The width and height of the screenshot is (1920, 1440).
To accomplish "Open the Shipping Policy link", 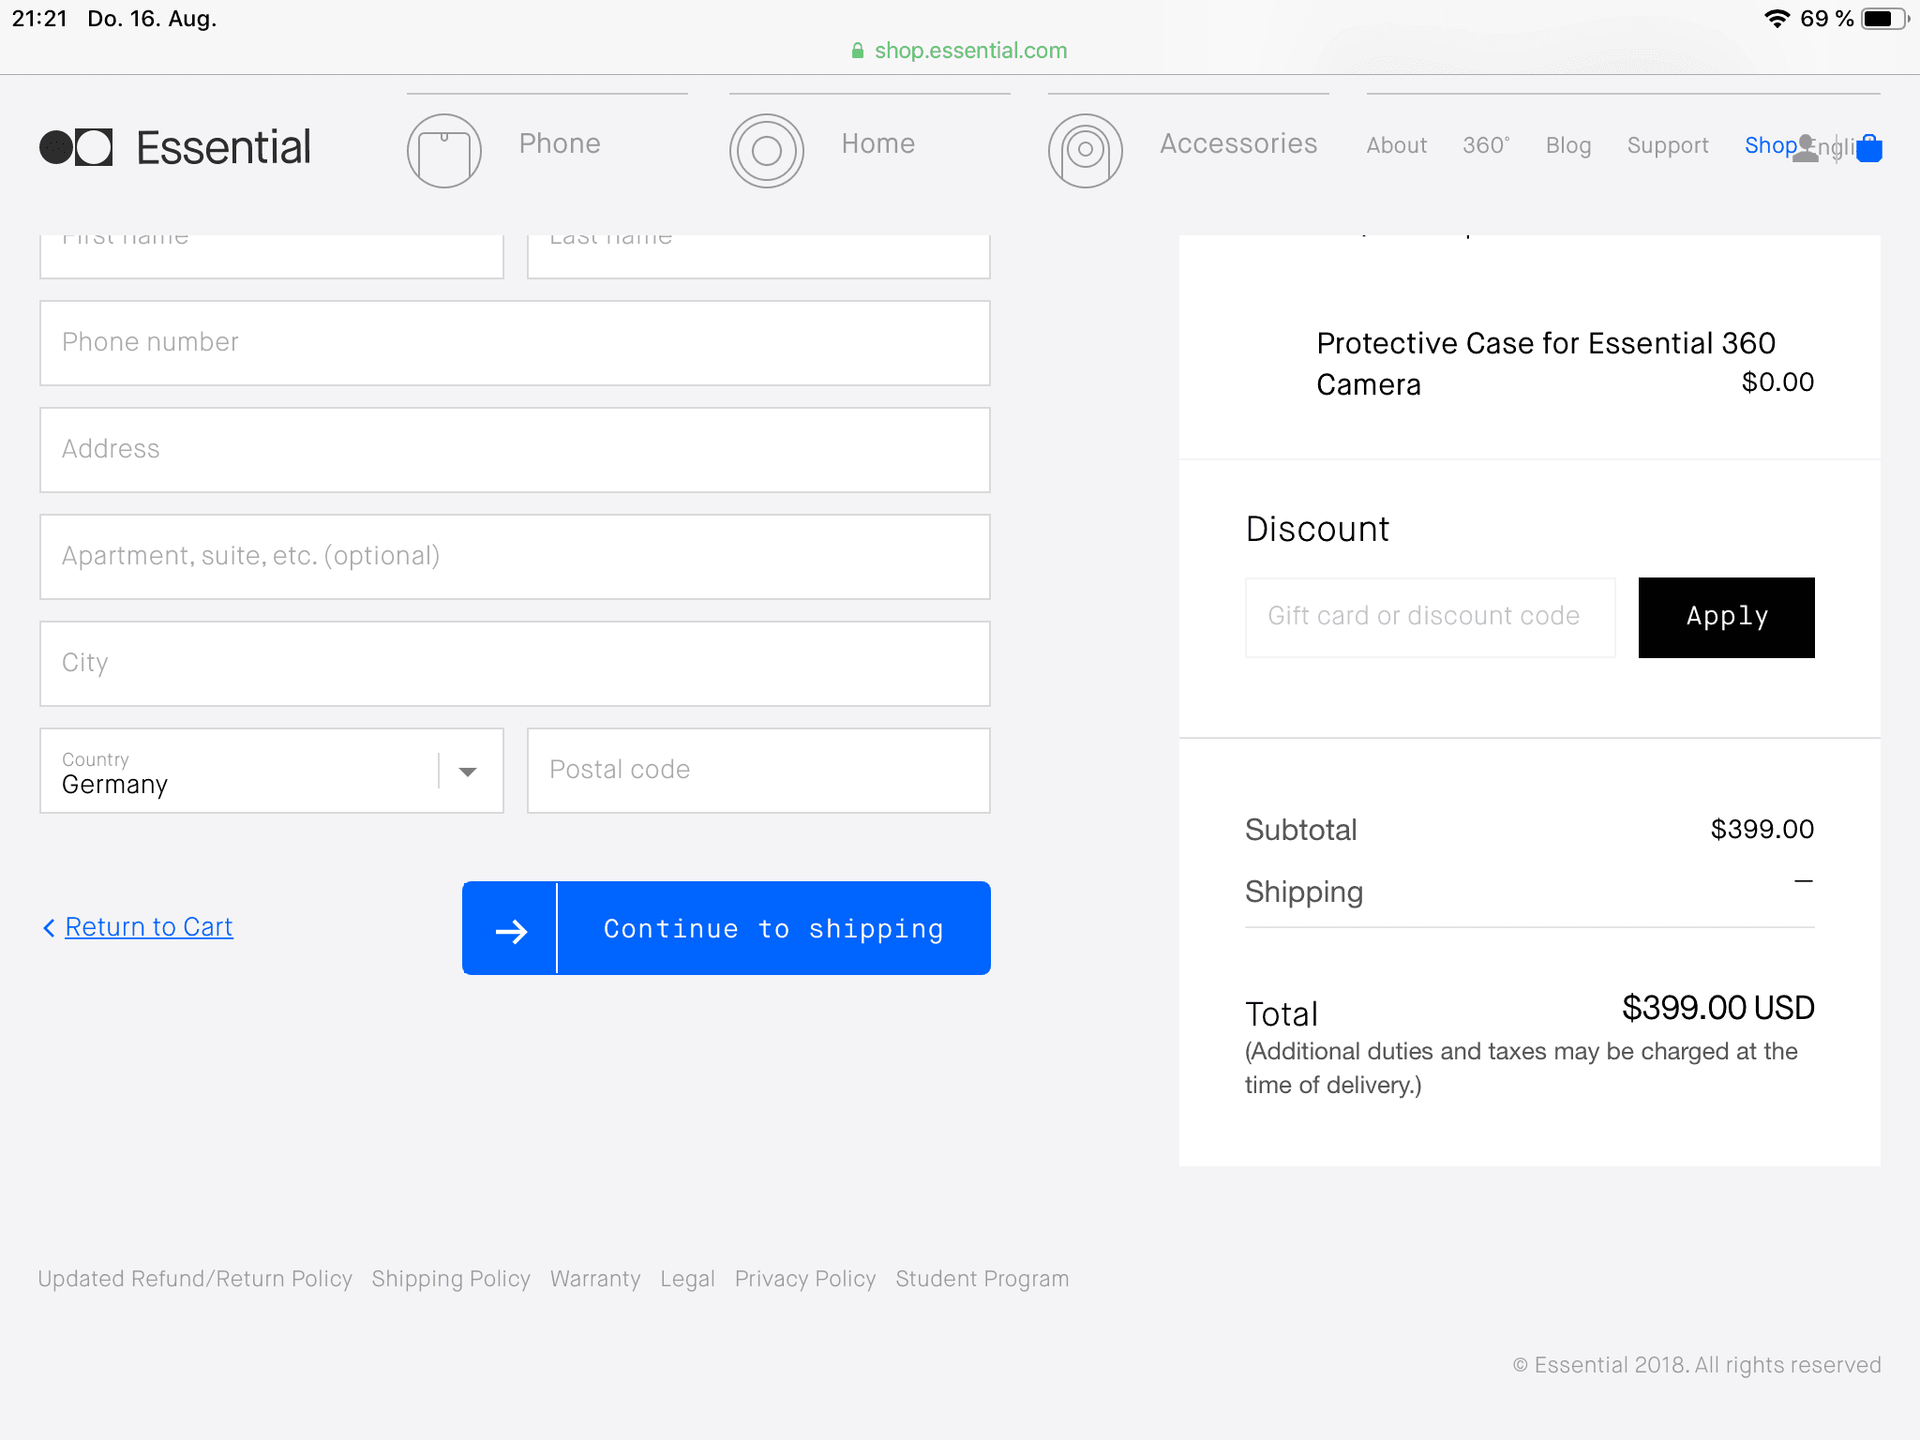I will pos(451,1279).
